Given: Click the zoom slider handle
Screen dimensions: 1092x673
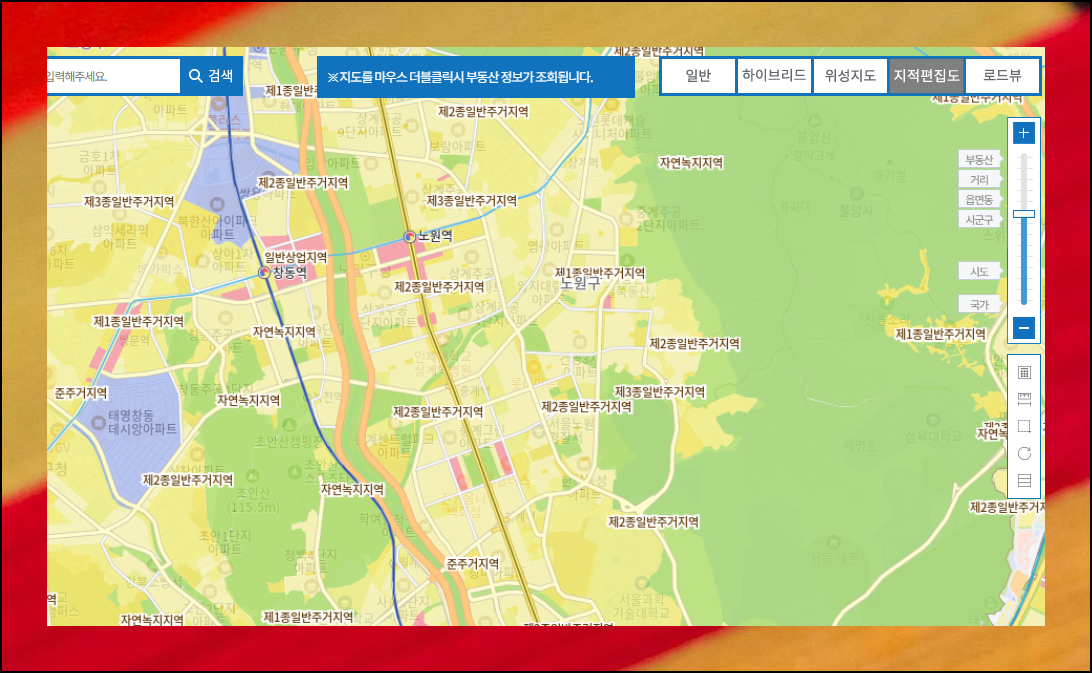Looking at the screenshot, I should pos(1023,214).
